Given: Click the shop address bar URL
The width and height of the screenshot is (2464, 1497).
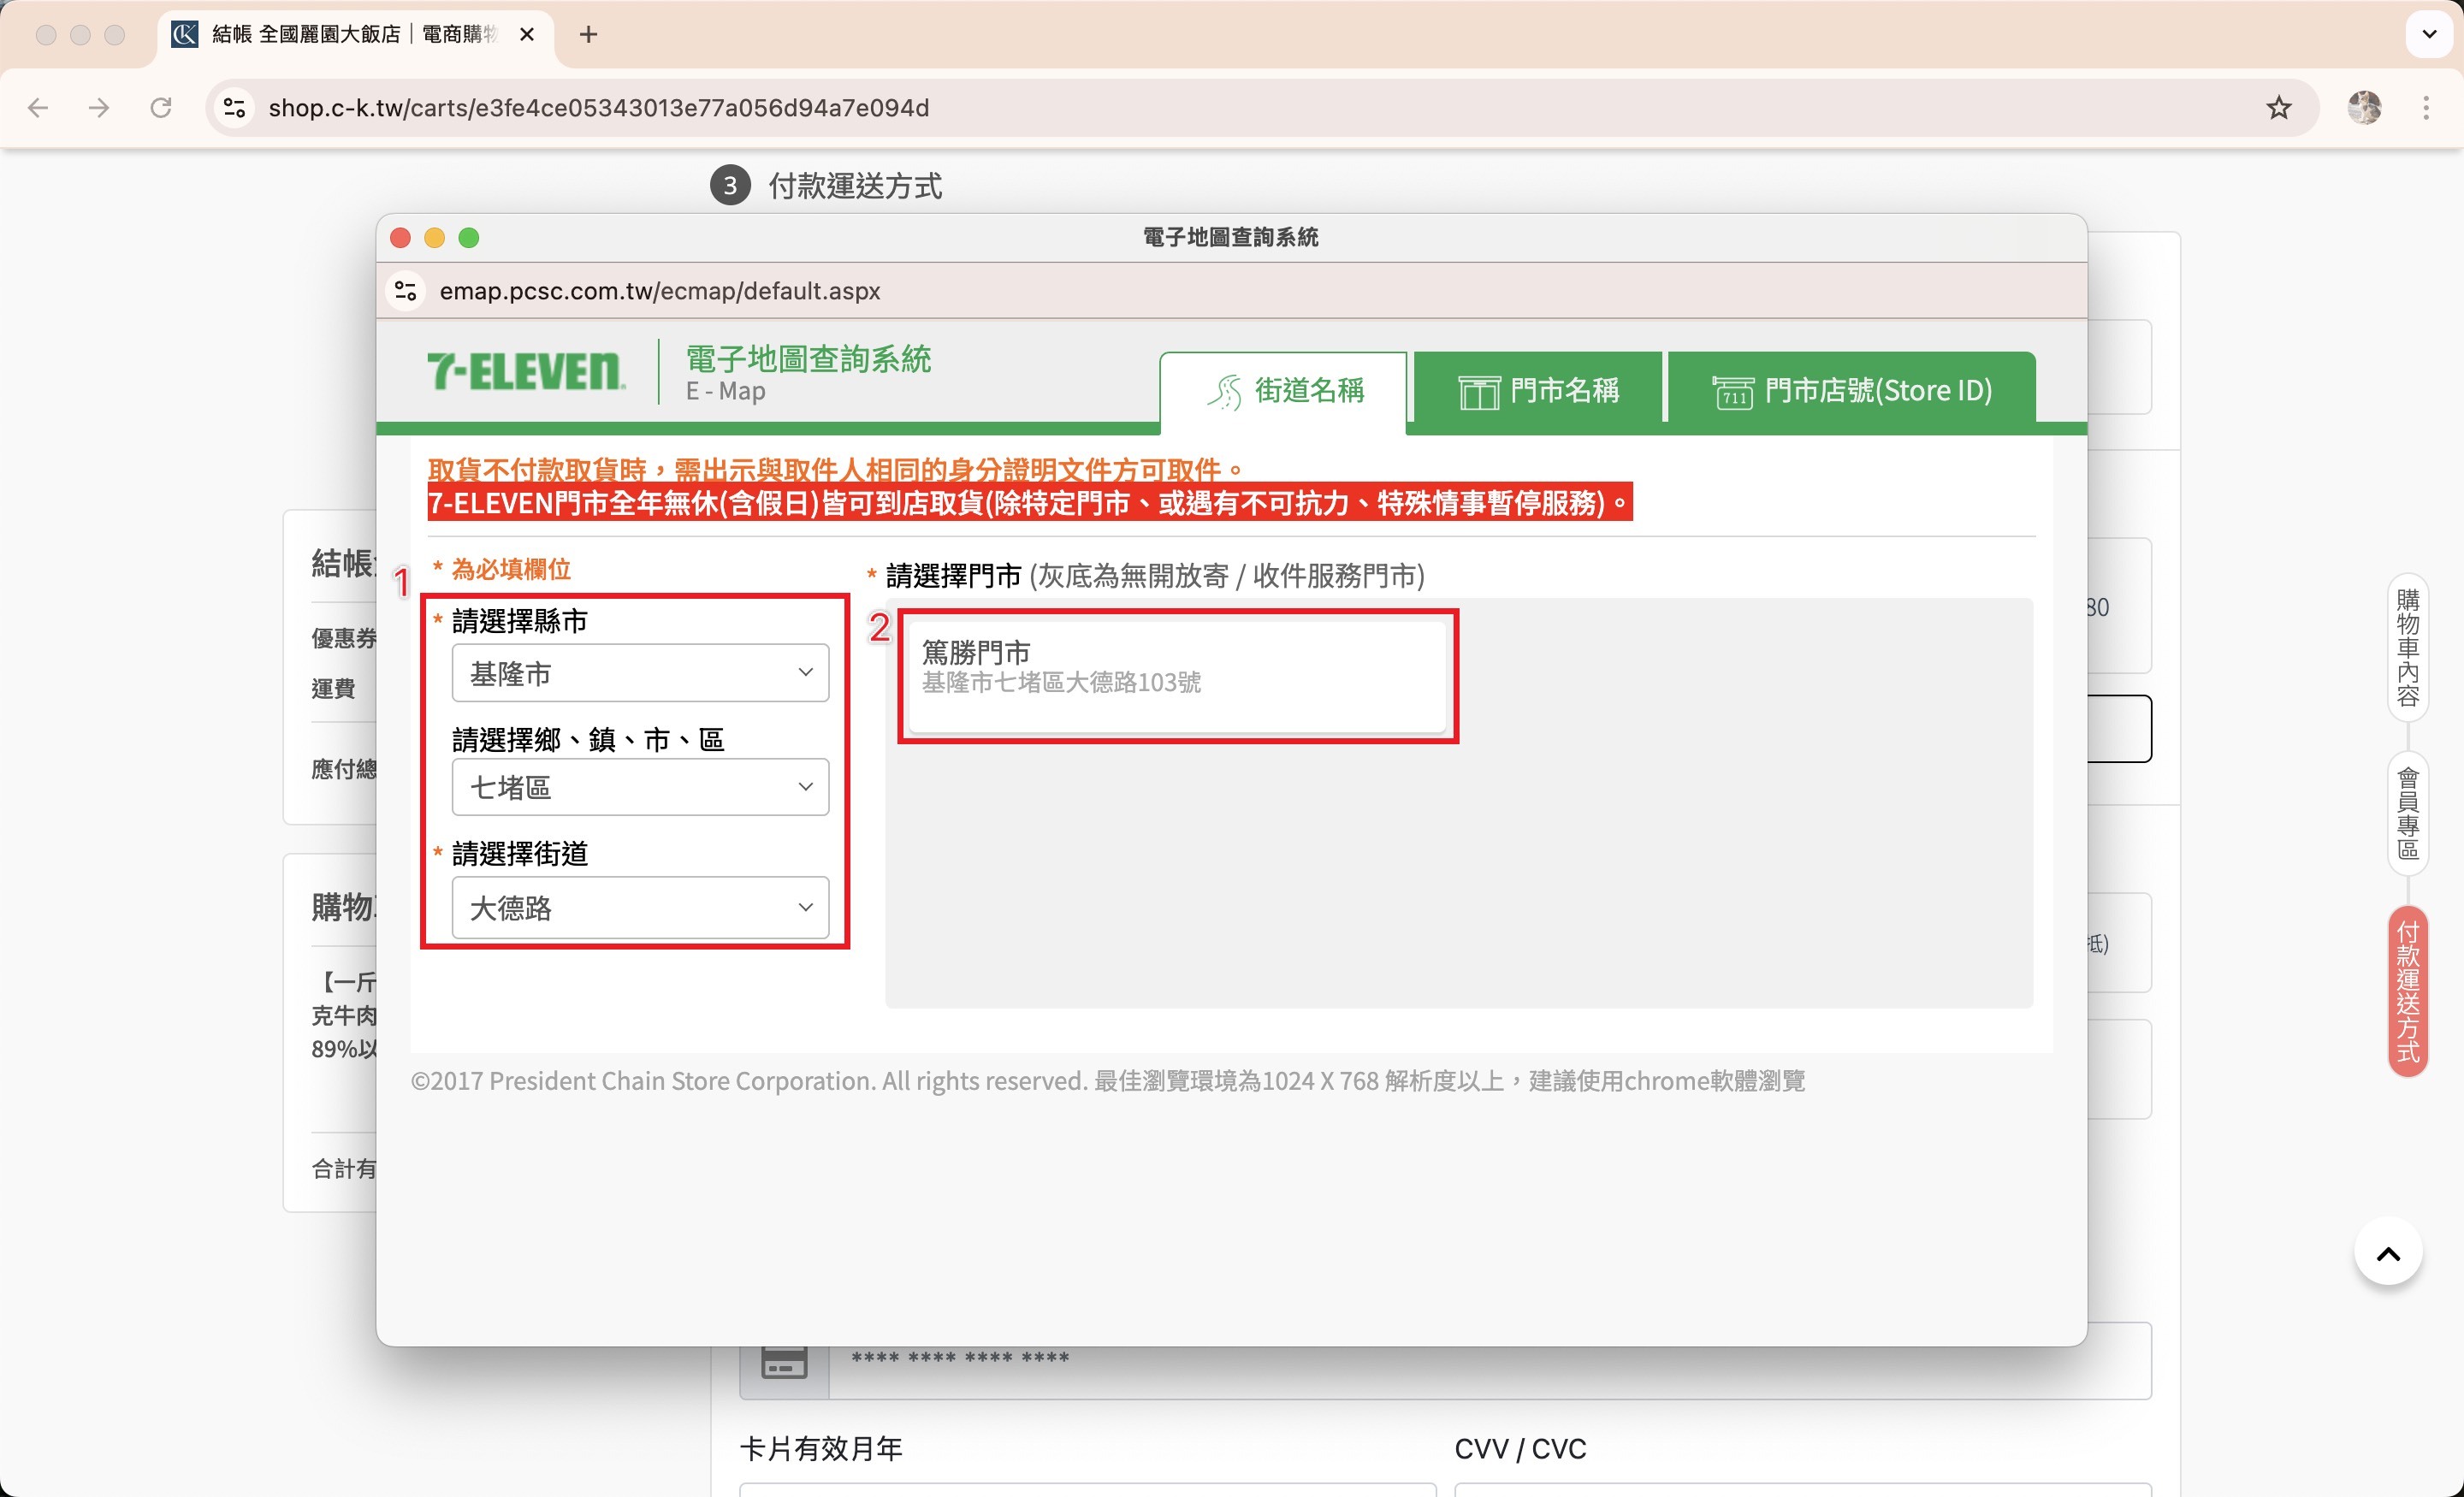Looking at the screenshot, I should pyautogui.click(x=598, y=108).
